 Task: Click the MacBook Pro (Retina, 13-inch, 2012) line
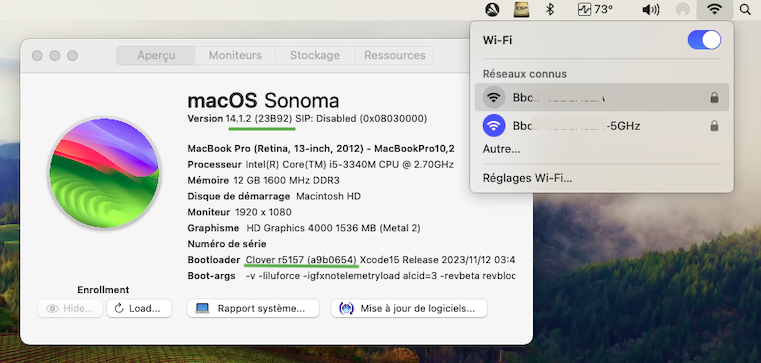point(321,148)
